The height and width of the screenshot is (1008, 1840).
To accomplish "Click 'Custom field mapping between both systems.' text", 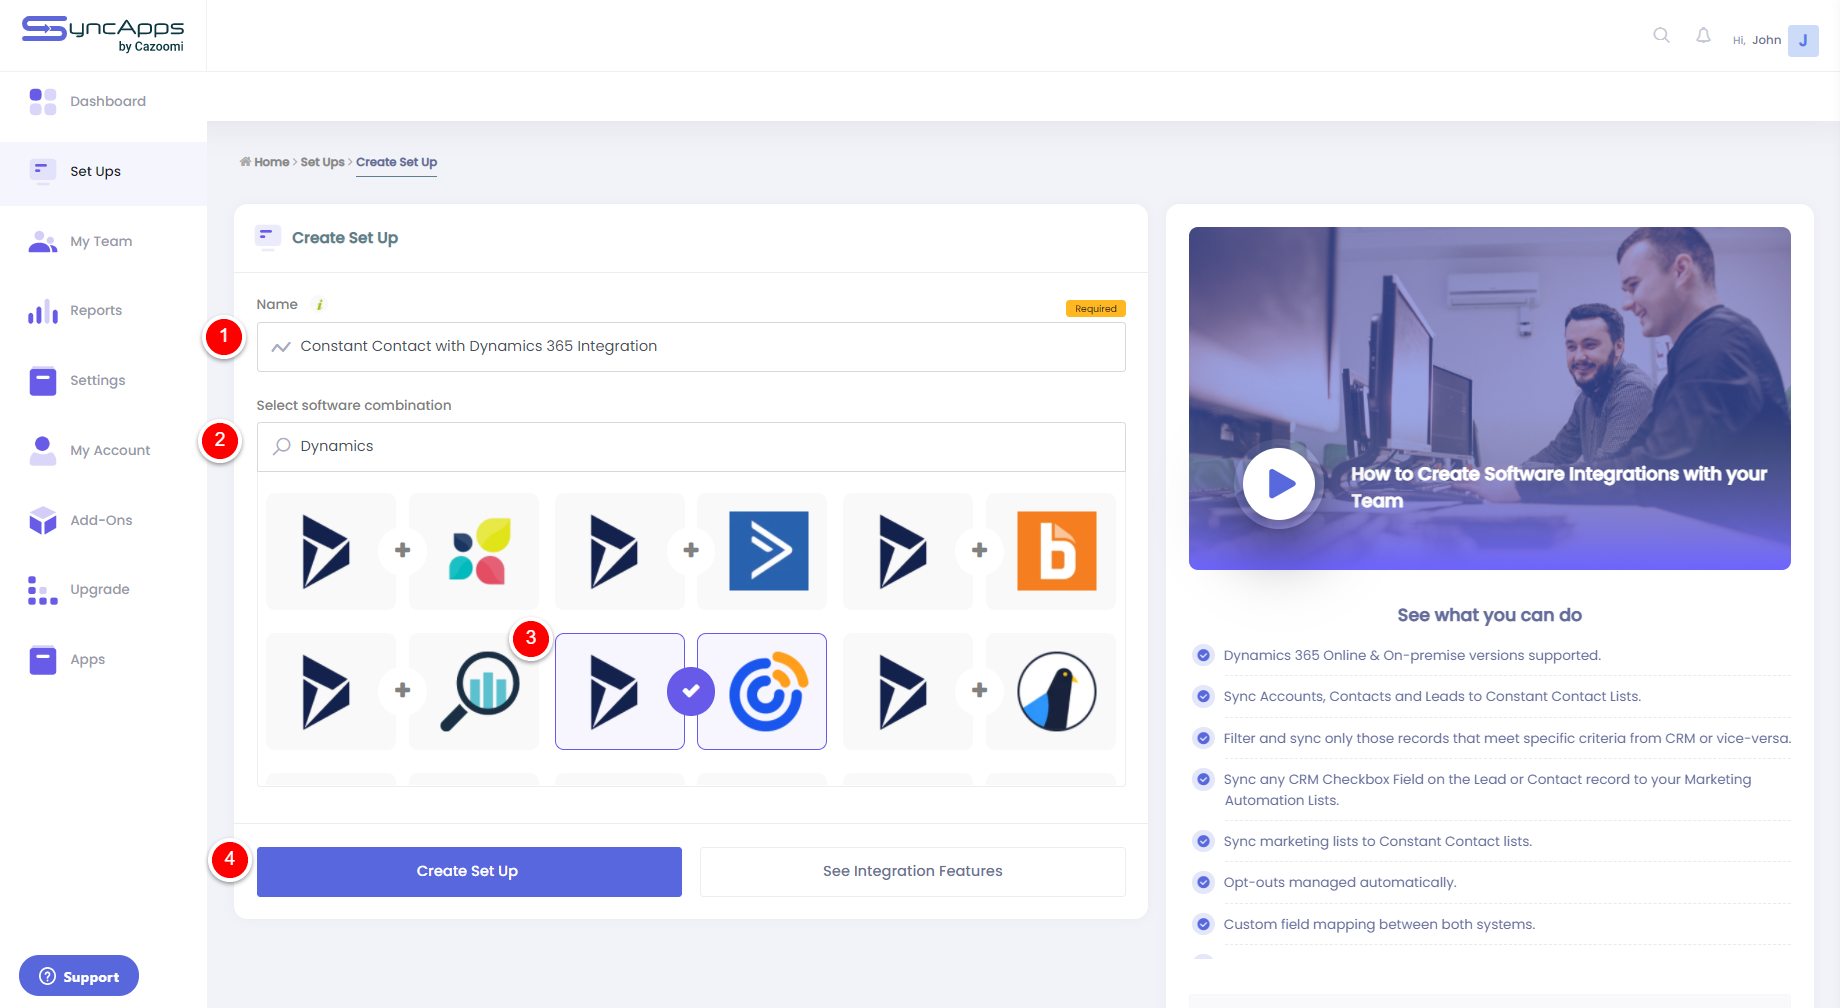I will [x=1379, y=925].
